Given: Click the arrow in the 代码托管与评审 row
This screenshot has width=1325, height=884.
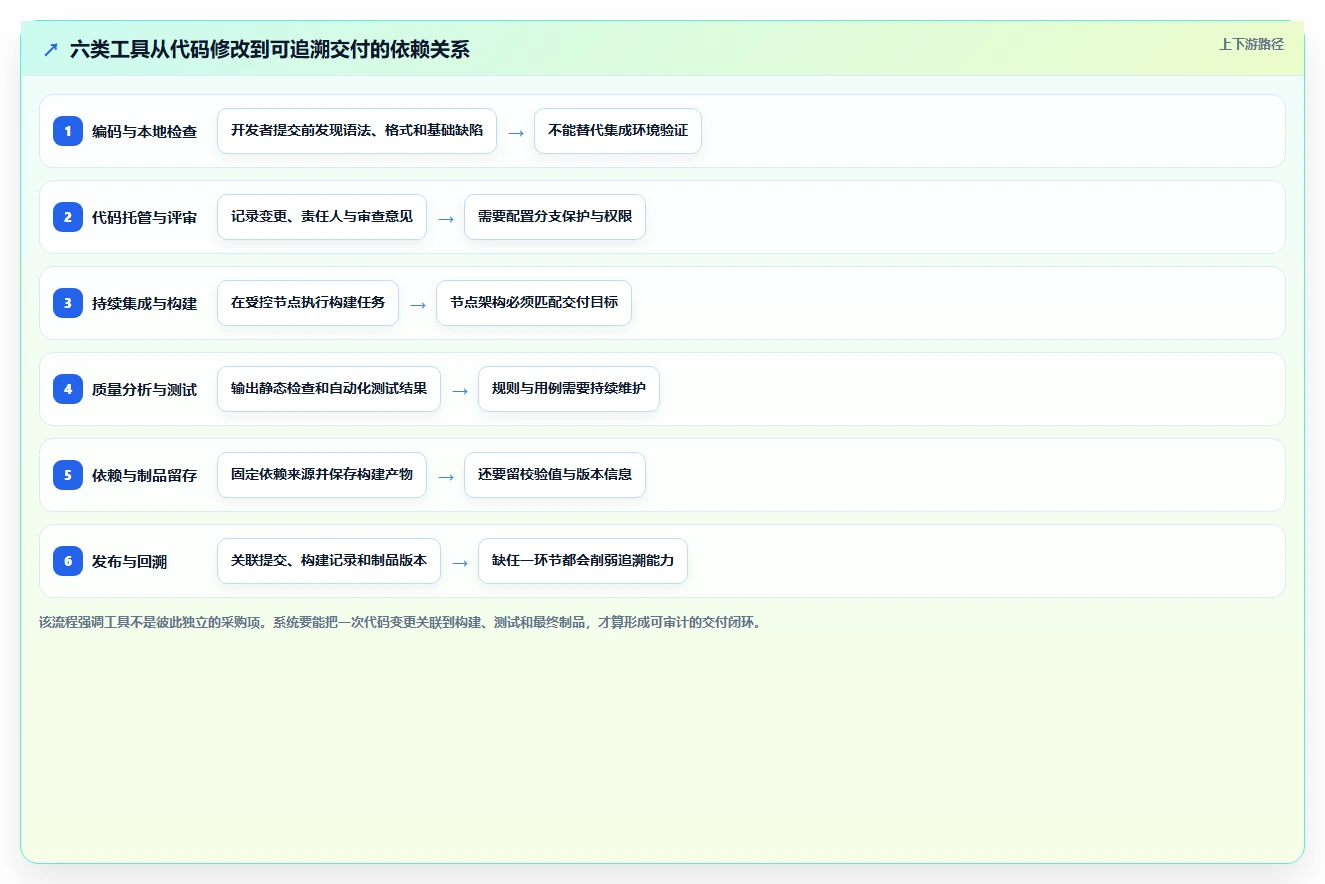Looking at the screenshot, I should click(446, 218).
